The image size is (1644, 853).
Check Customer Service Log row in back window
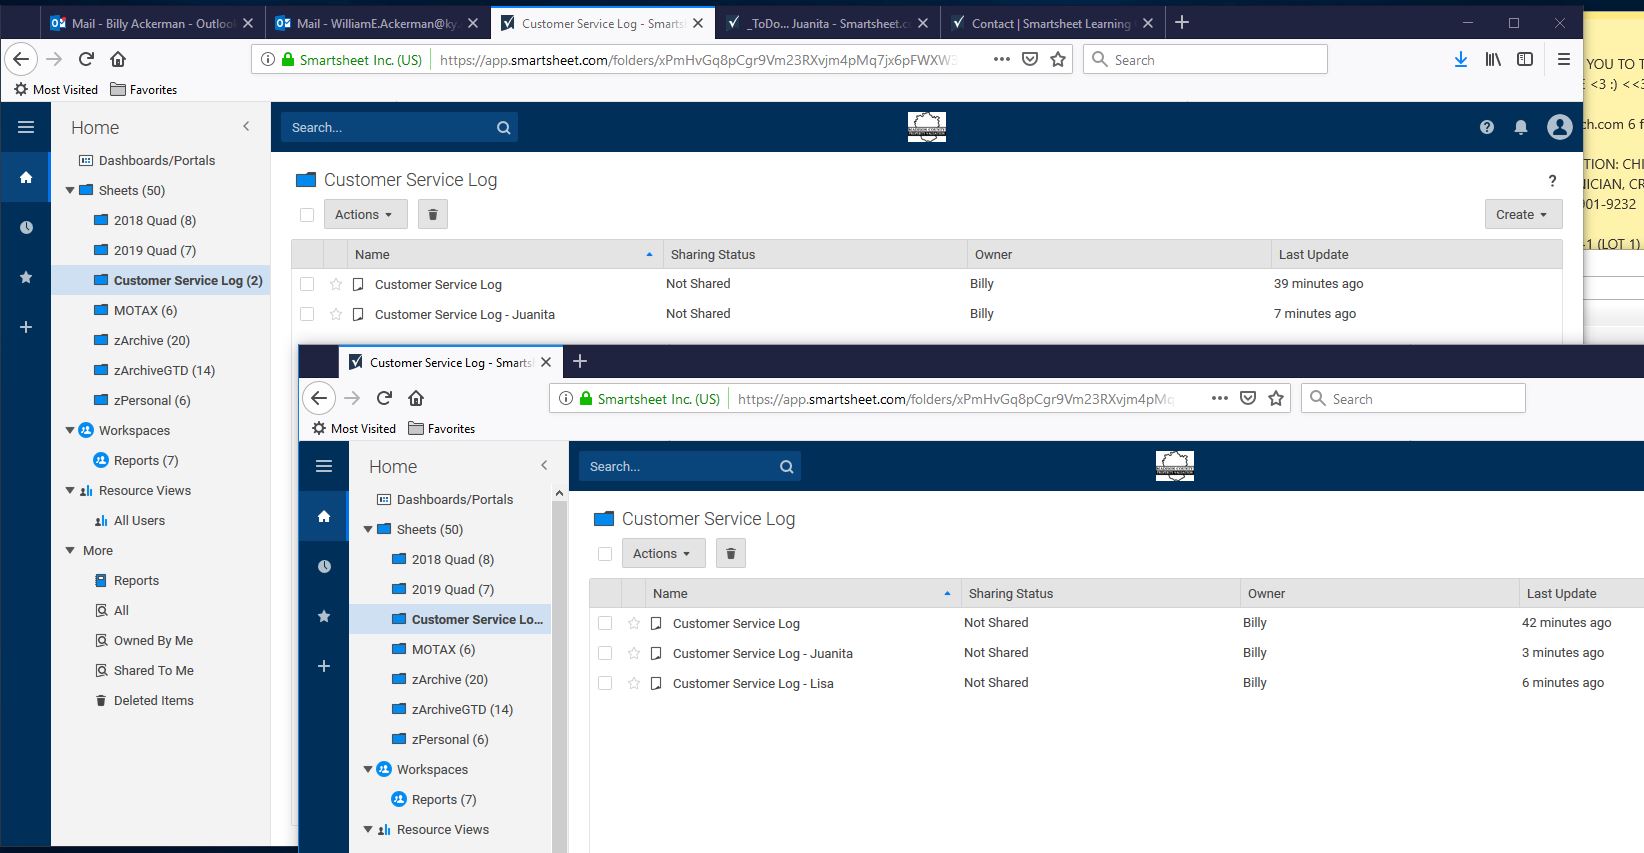(307, 284)
